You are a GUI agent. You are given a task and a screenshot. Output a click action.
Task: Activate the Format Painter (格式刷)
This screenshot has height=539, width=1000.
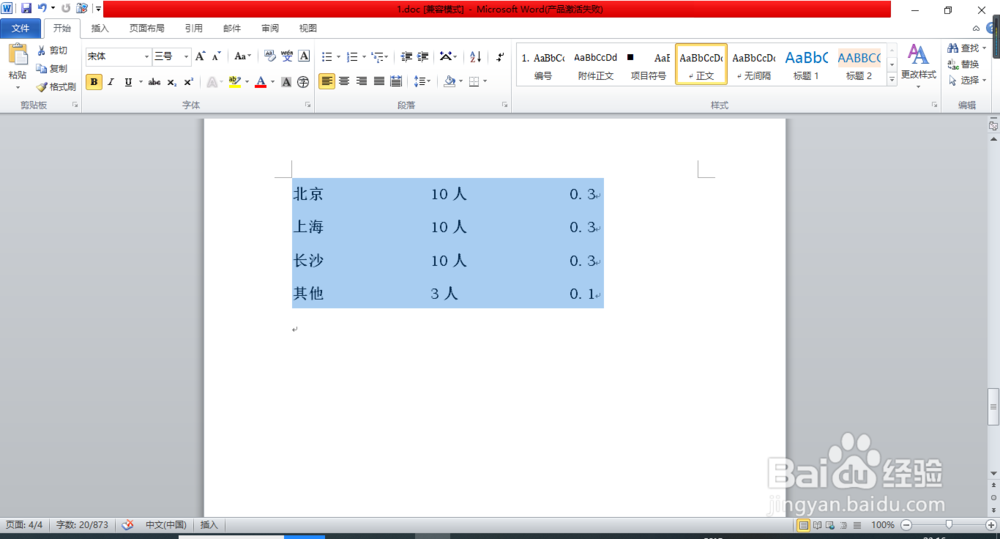pyautogui.click(x=55, y=87)
